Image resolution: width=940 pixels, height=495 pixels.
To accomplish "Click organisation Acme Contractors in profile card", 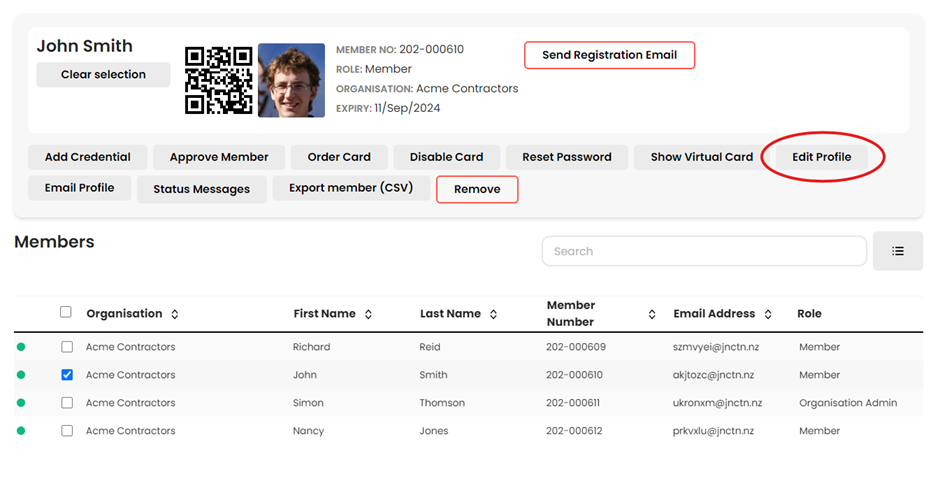I will point(467,89).
